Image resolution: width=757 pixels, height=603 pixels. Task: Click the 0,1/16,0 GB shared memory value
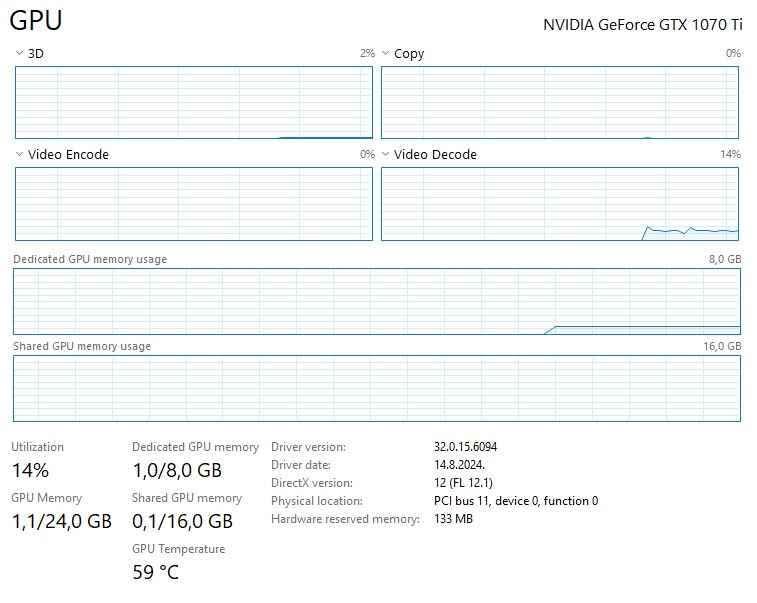(x=182, y=521)
